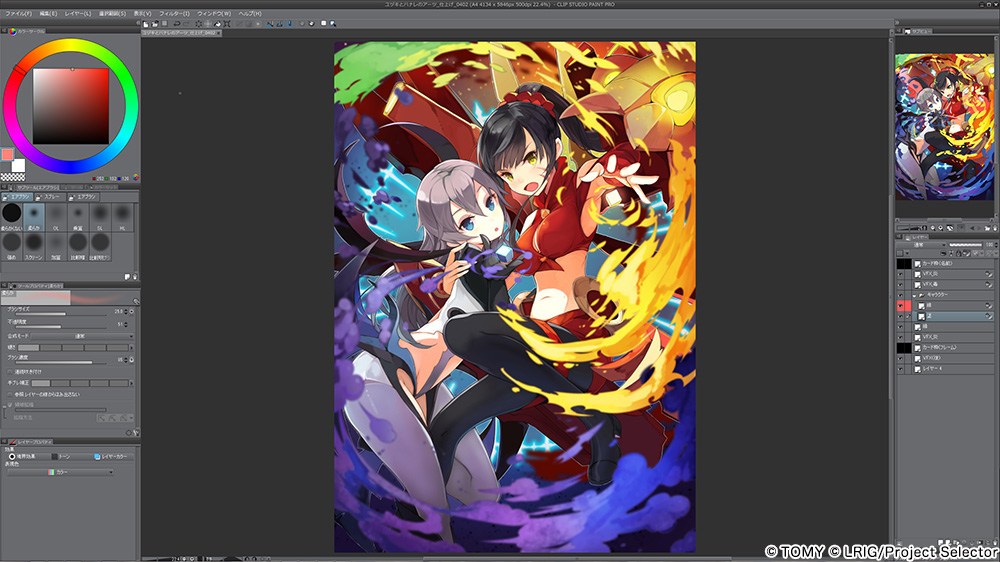Toggle visibility of キャラクター folder

coord(900,295)
